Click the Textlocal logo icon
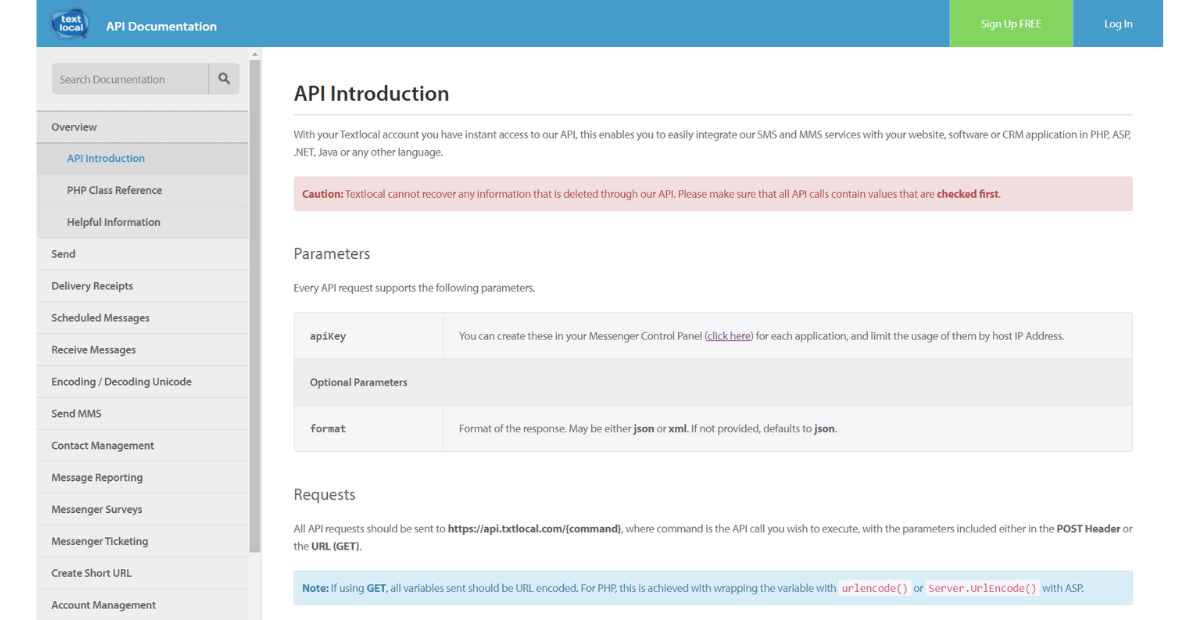Screen dimensions: 1200x620 (x=70, y=23)
